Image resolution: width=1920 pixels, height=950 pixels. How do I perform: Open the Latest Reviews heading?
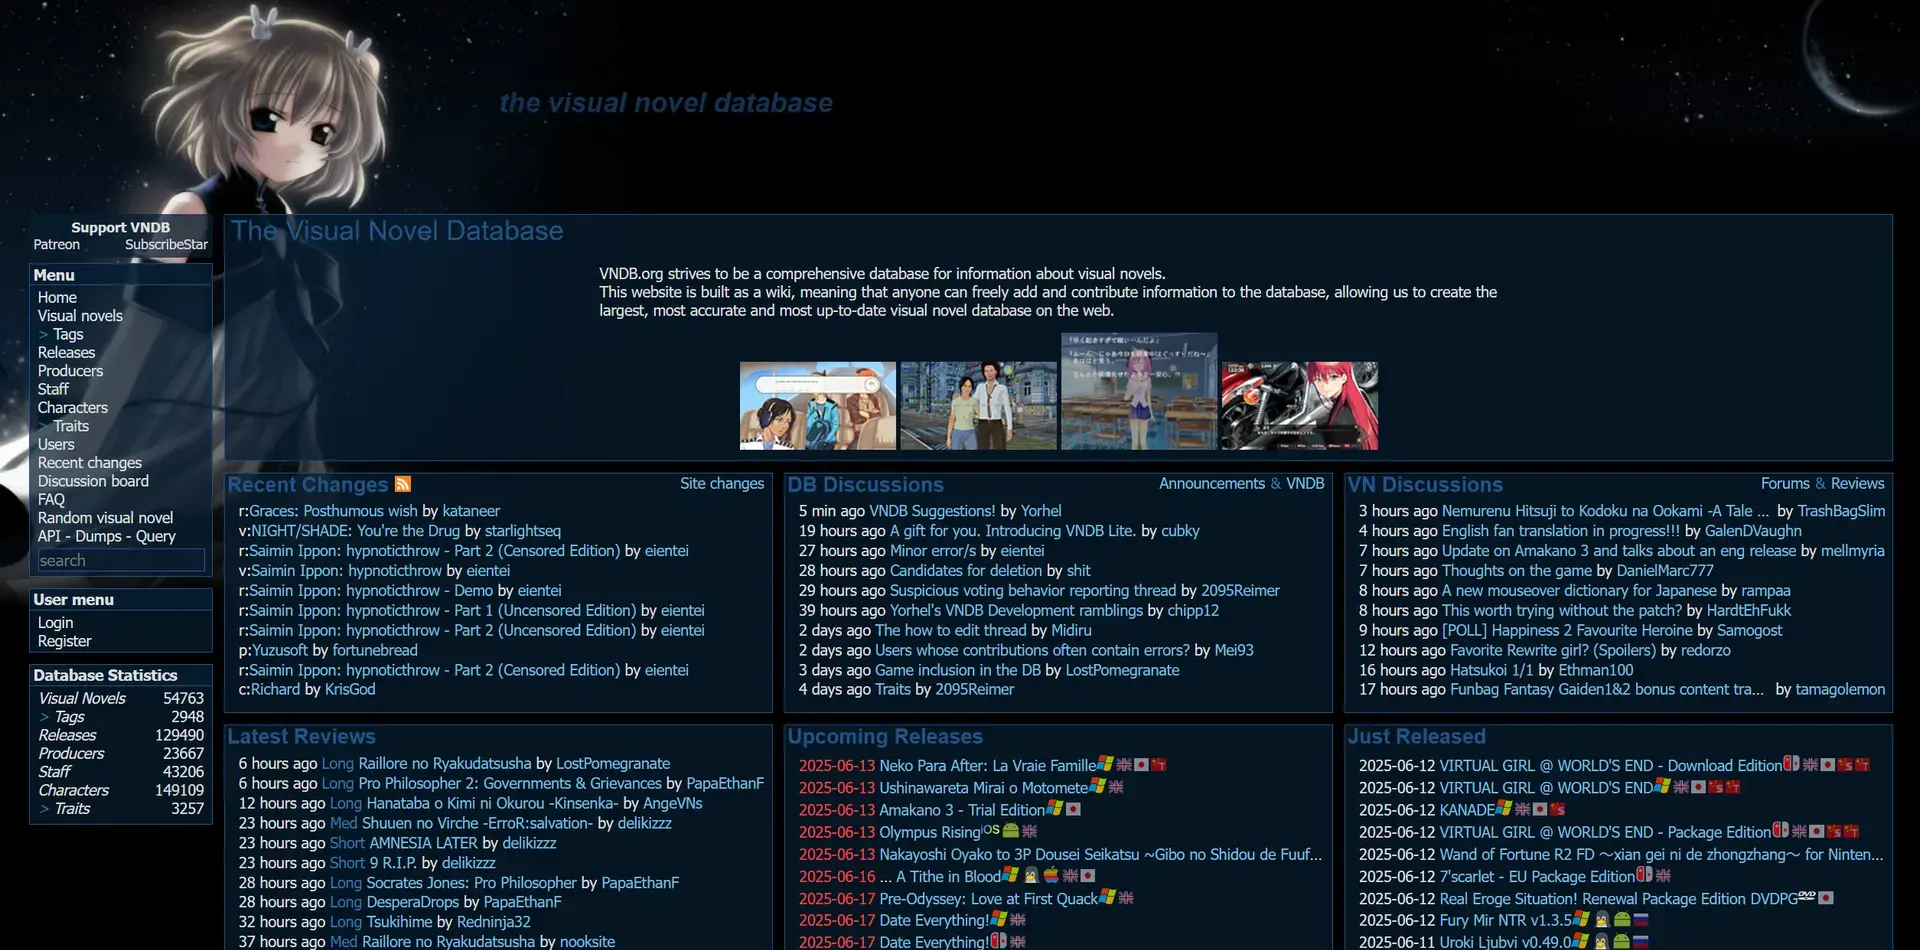[x=301, y=736]
